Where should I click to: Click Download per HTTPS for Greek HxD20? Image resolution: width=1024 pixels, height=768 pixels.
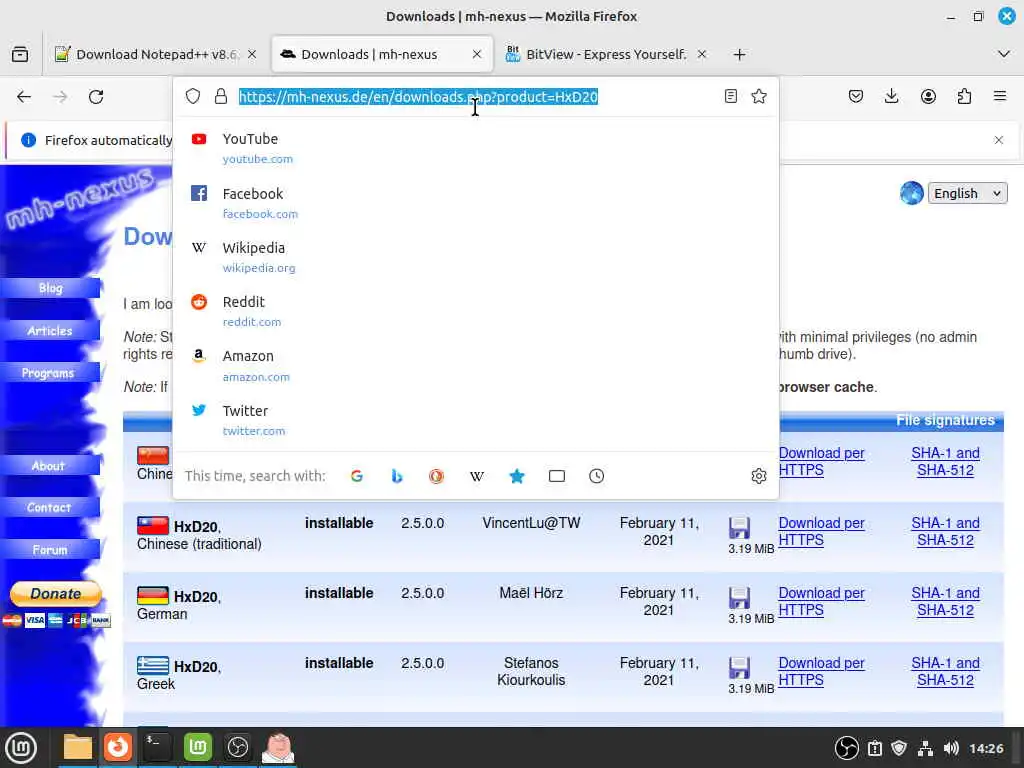[821, 671]
